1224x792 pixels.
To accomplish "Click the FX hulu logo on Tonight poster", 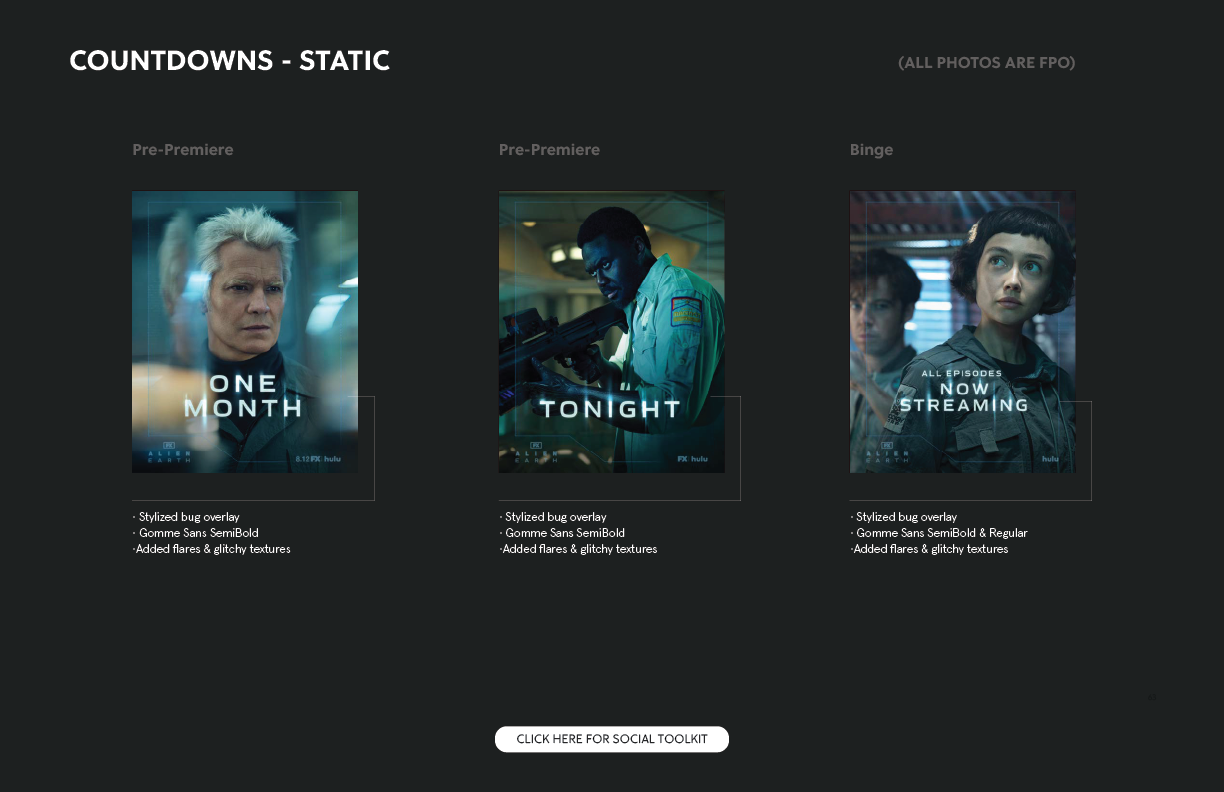I will tap(693, 459).
